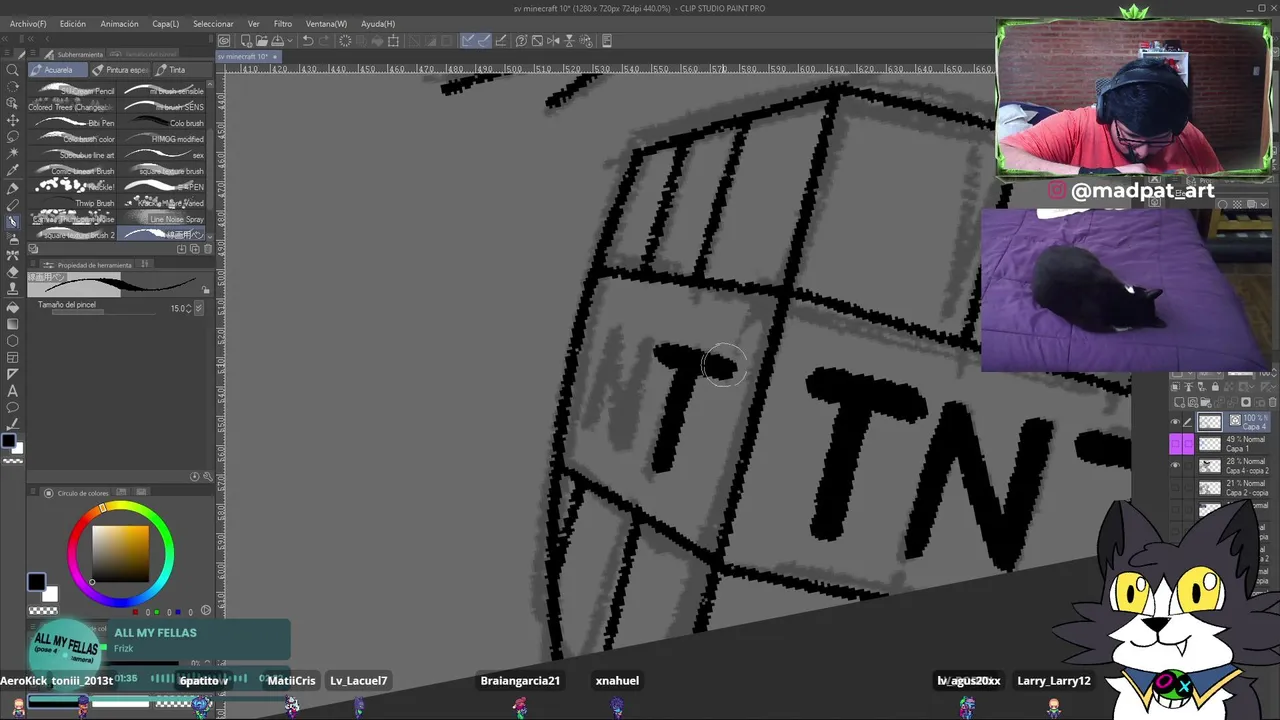Undo the last stroke
Viewport: 1280px width, 720px height.
point(308,41)
